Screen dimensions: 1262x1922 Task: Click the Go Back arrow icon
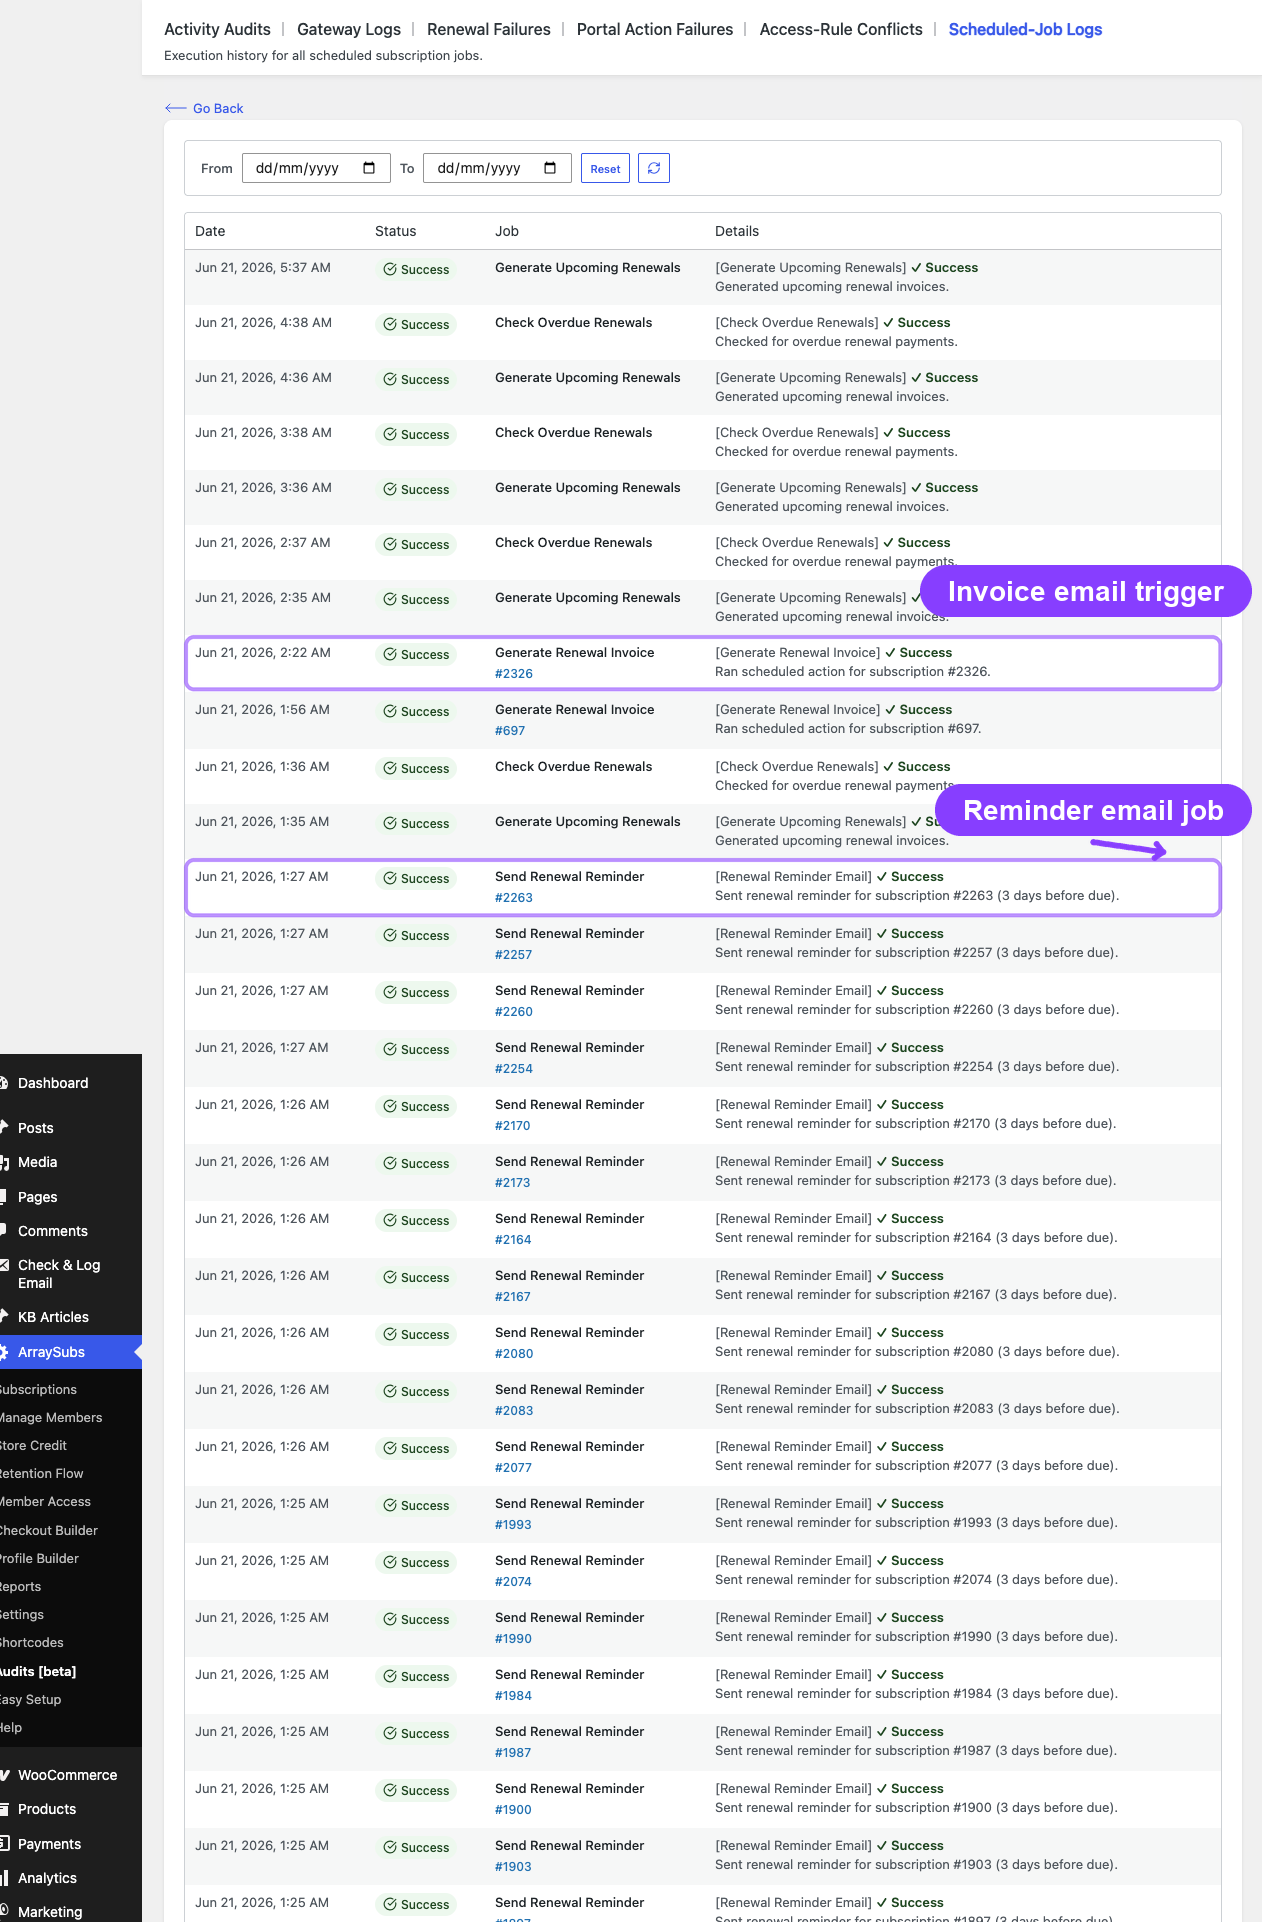pos(175,108)
